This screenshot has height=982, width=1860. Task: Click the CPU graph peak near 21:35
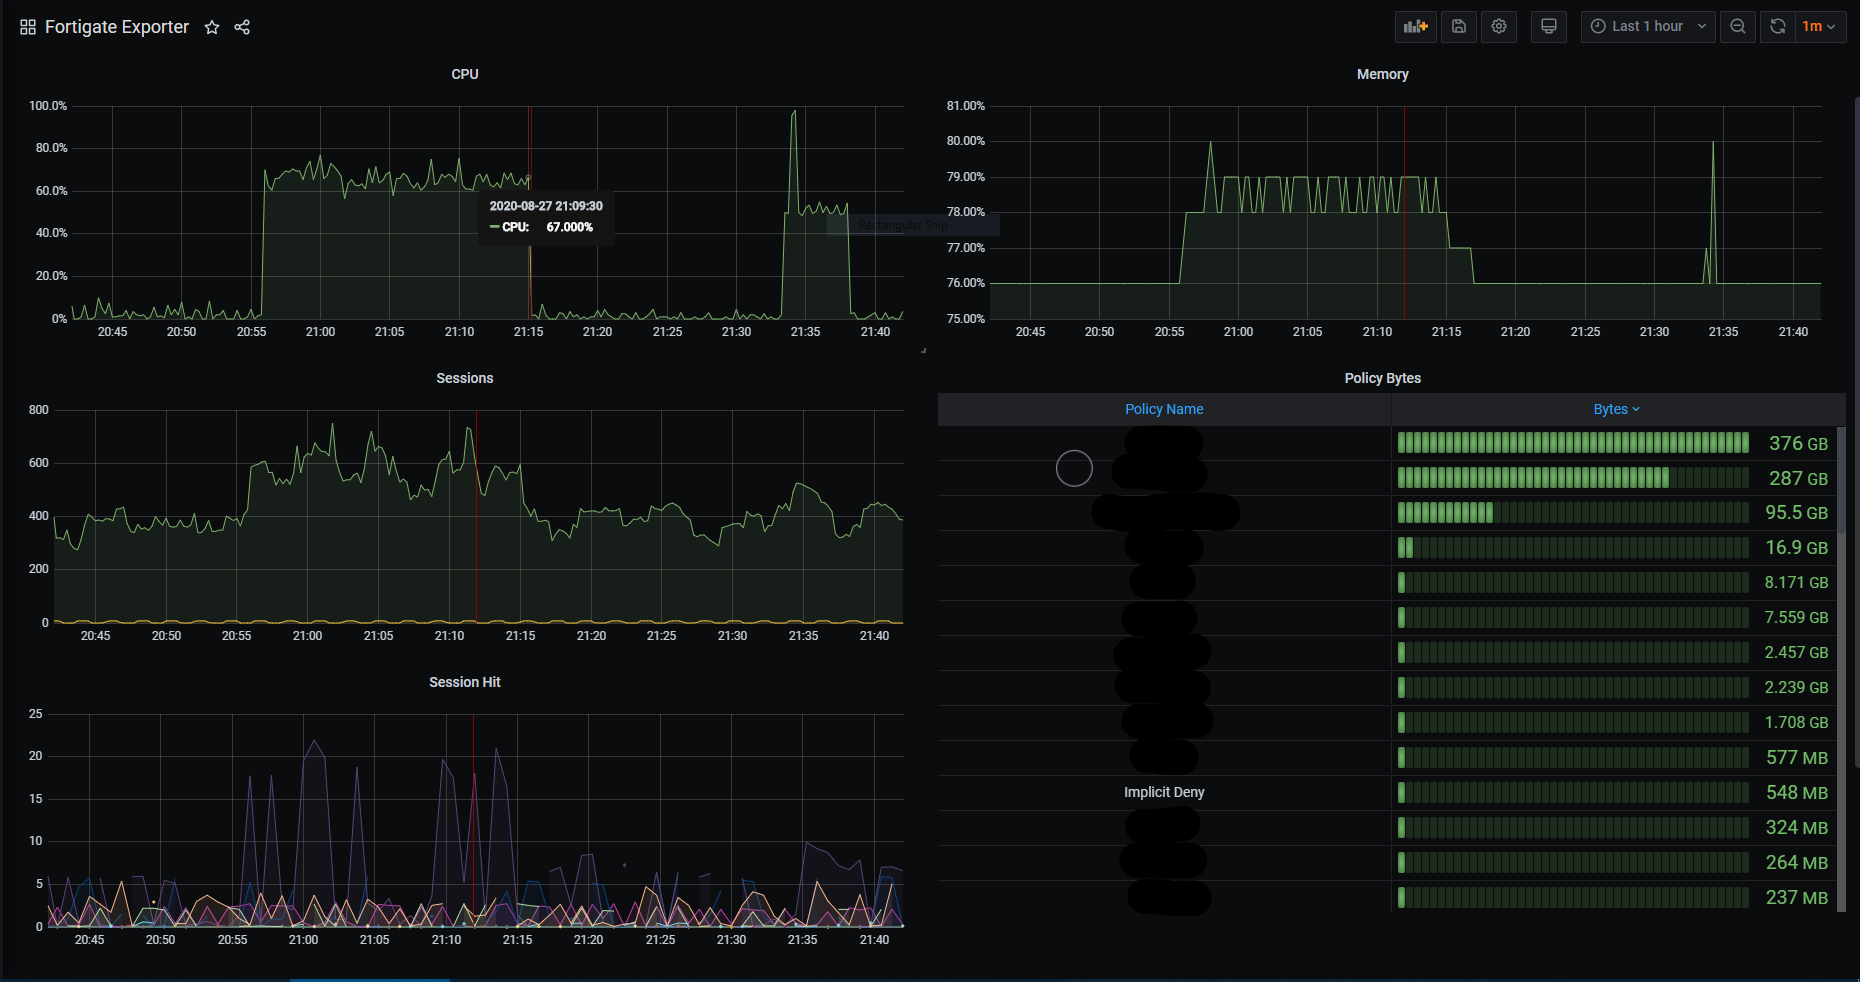coord(794,112)
